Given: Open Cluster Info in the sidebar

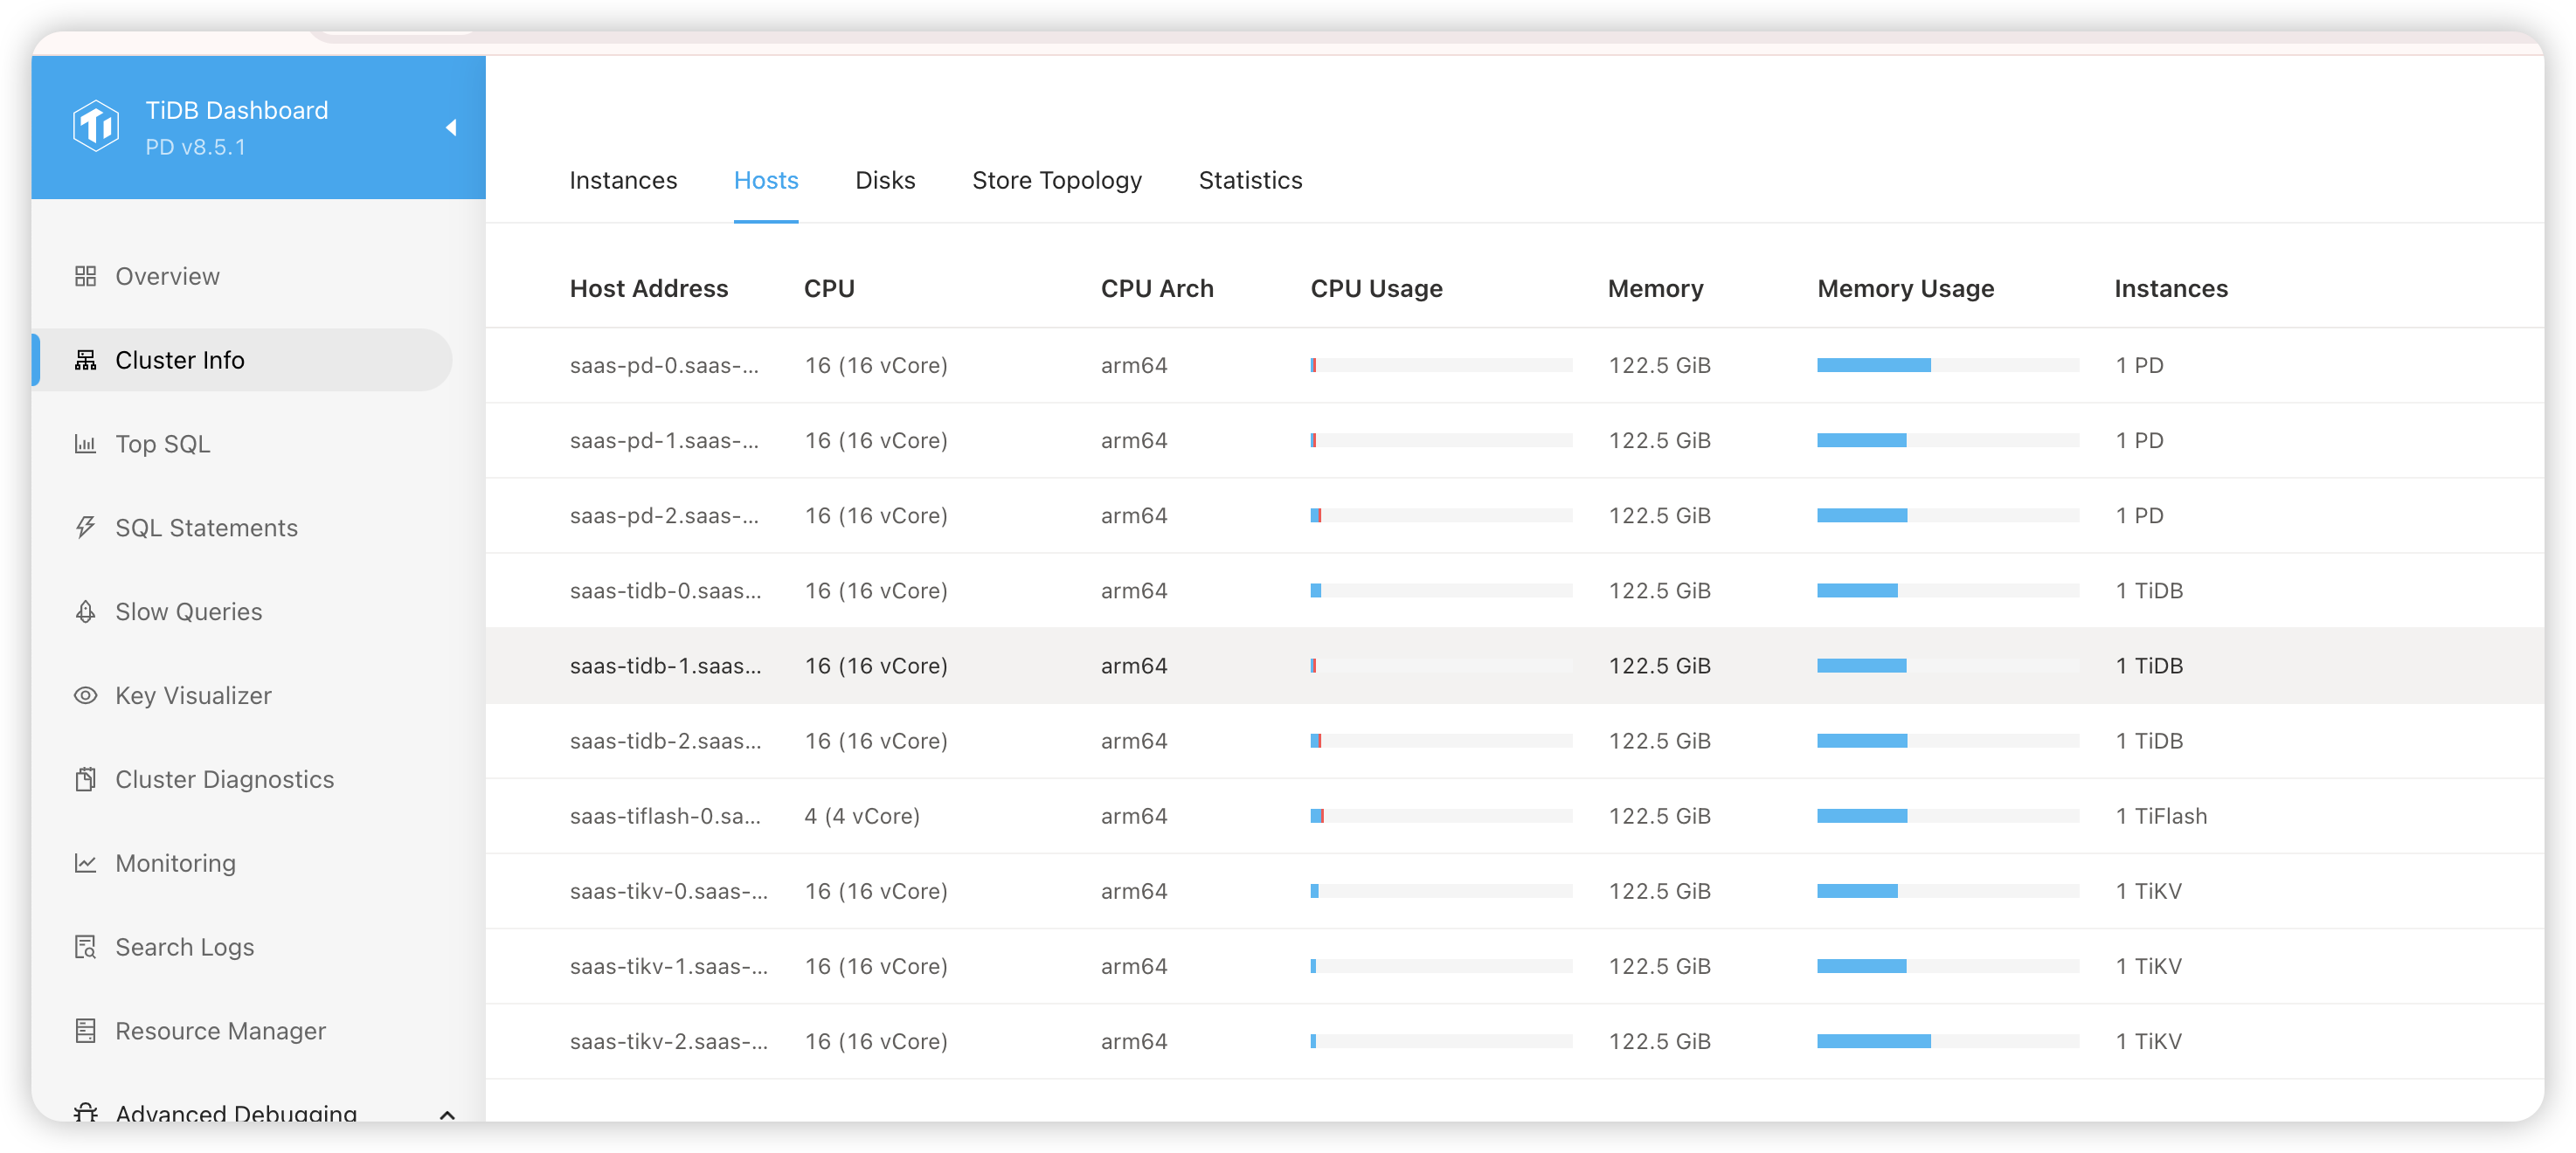Looking at the screenshot, I should [x=180, y=360].
